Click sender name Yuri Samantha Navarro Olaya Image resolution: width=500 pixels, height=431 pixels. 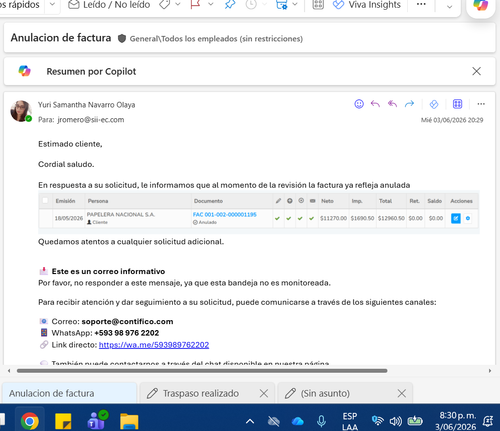coord(86,105)
